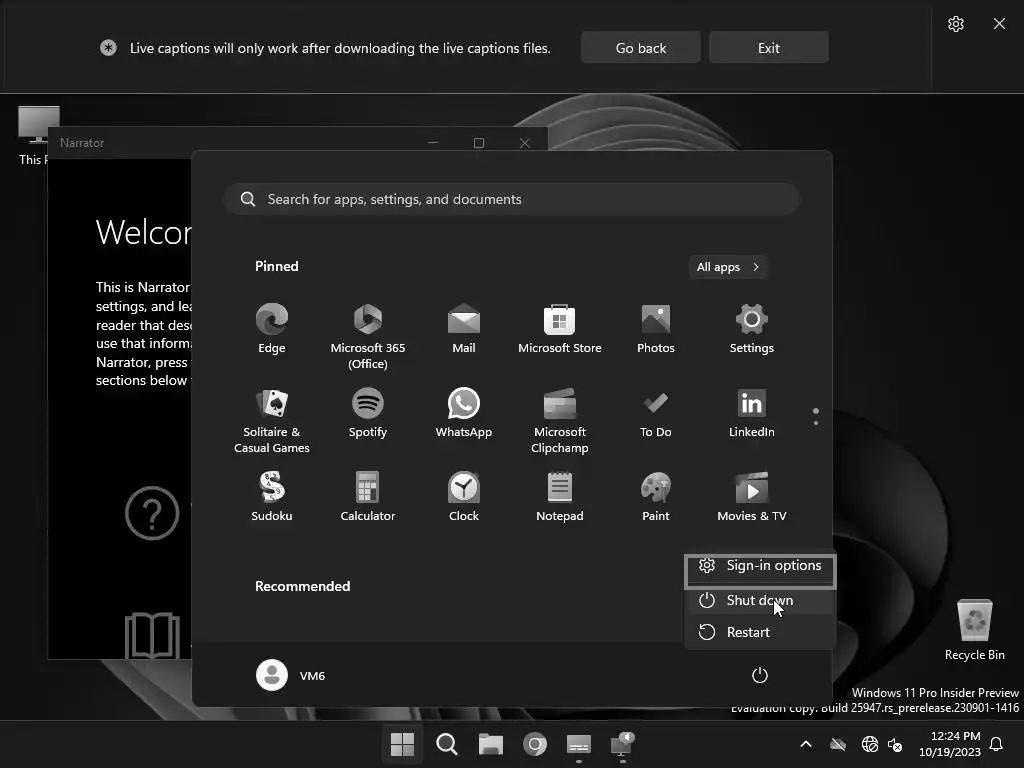Open the LinkedIn app
Viewport: 1024px width, 768px height.
(752, 413)
